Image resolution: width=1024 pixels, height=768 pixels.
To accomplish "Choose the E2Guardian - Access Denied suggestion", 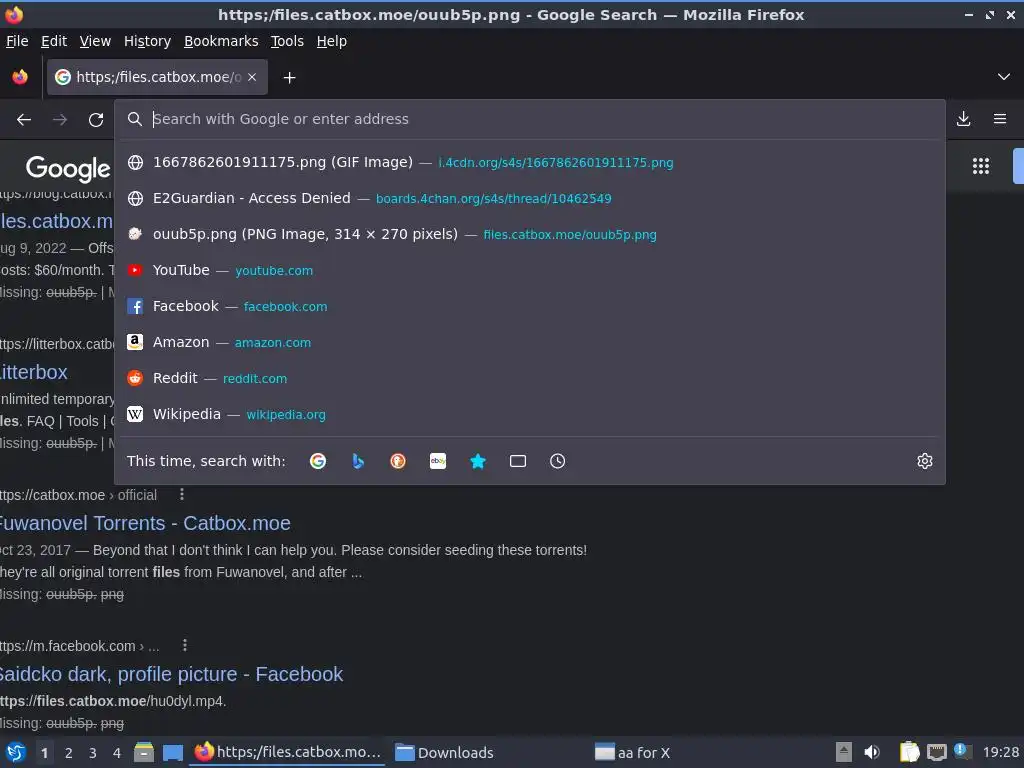I will coord(530,198).
